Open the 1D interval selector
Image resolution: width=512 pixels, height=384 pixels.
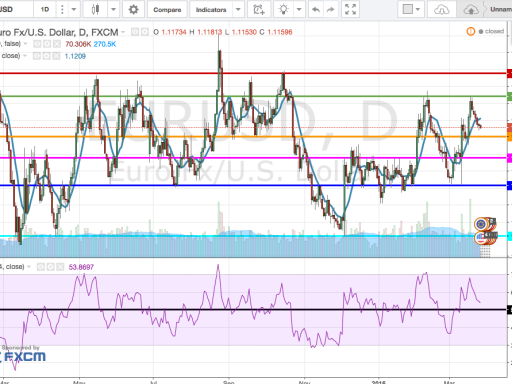45,9
